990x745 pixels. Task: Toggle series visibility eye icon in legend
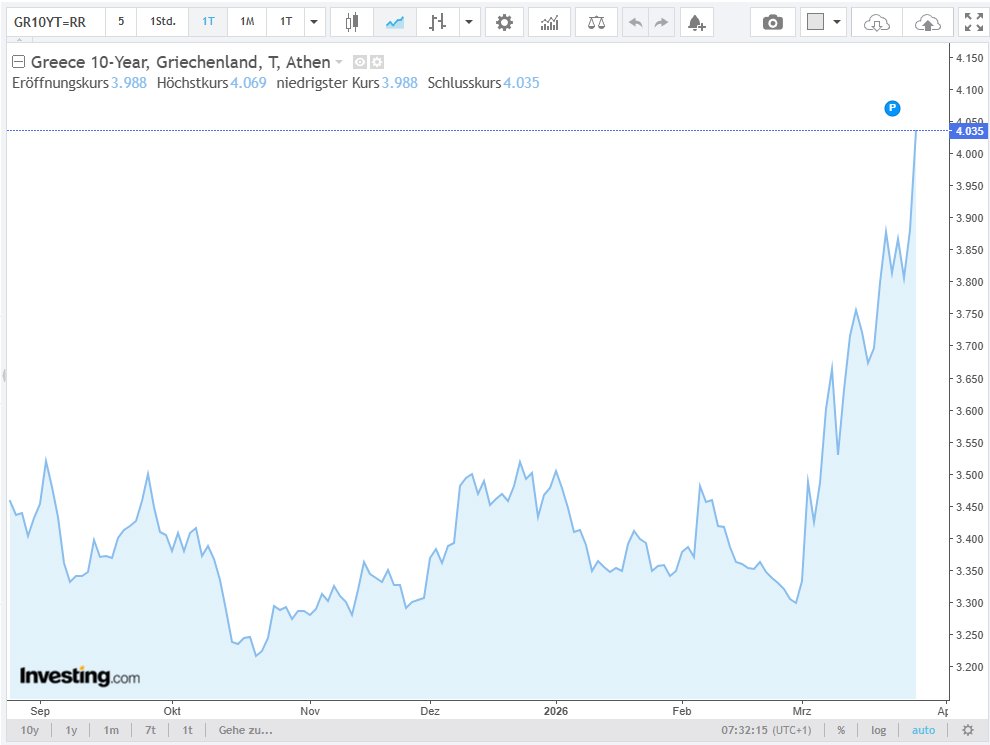point(359,62)
